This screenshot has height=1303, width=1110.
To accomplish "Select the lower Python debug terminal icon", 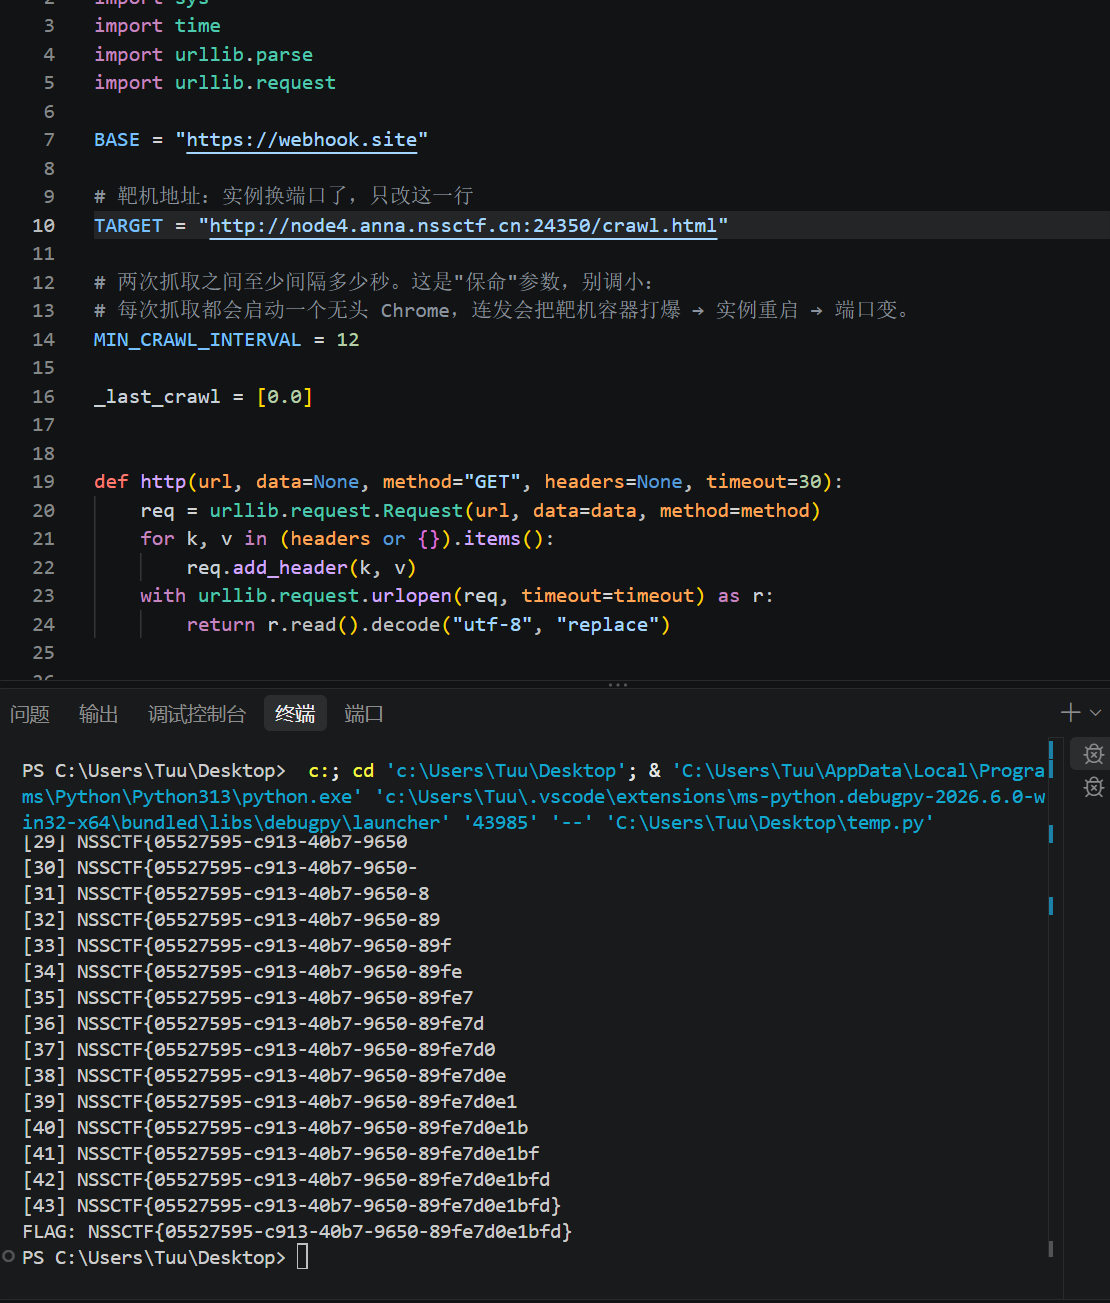I will [x=1094, y=787].
